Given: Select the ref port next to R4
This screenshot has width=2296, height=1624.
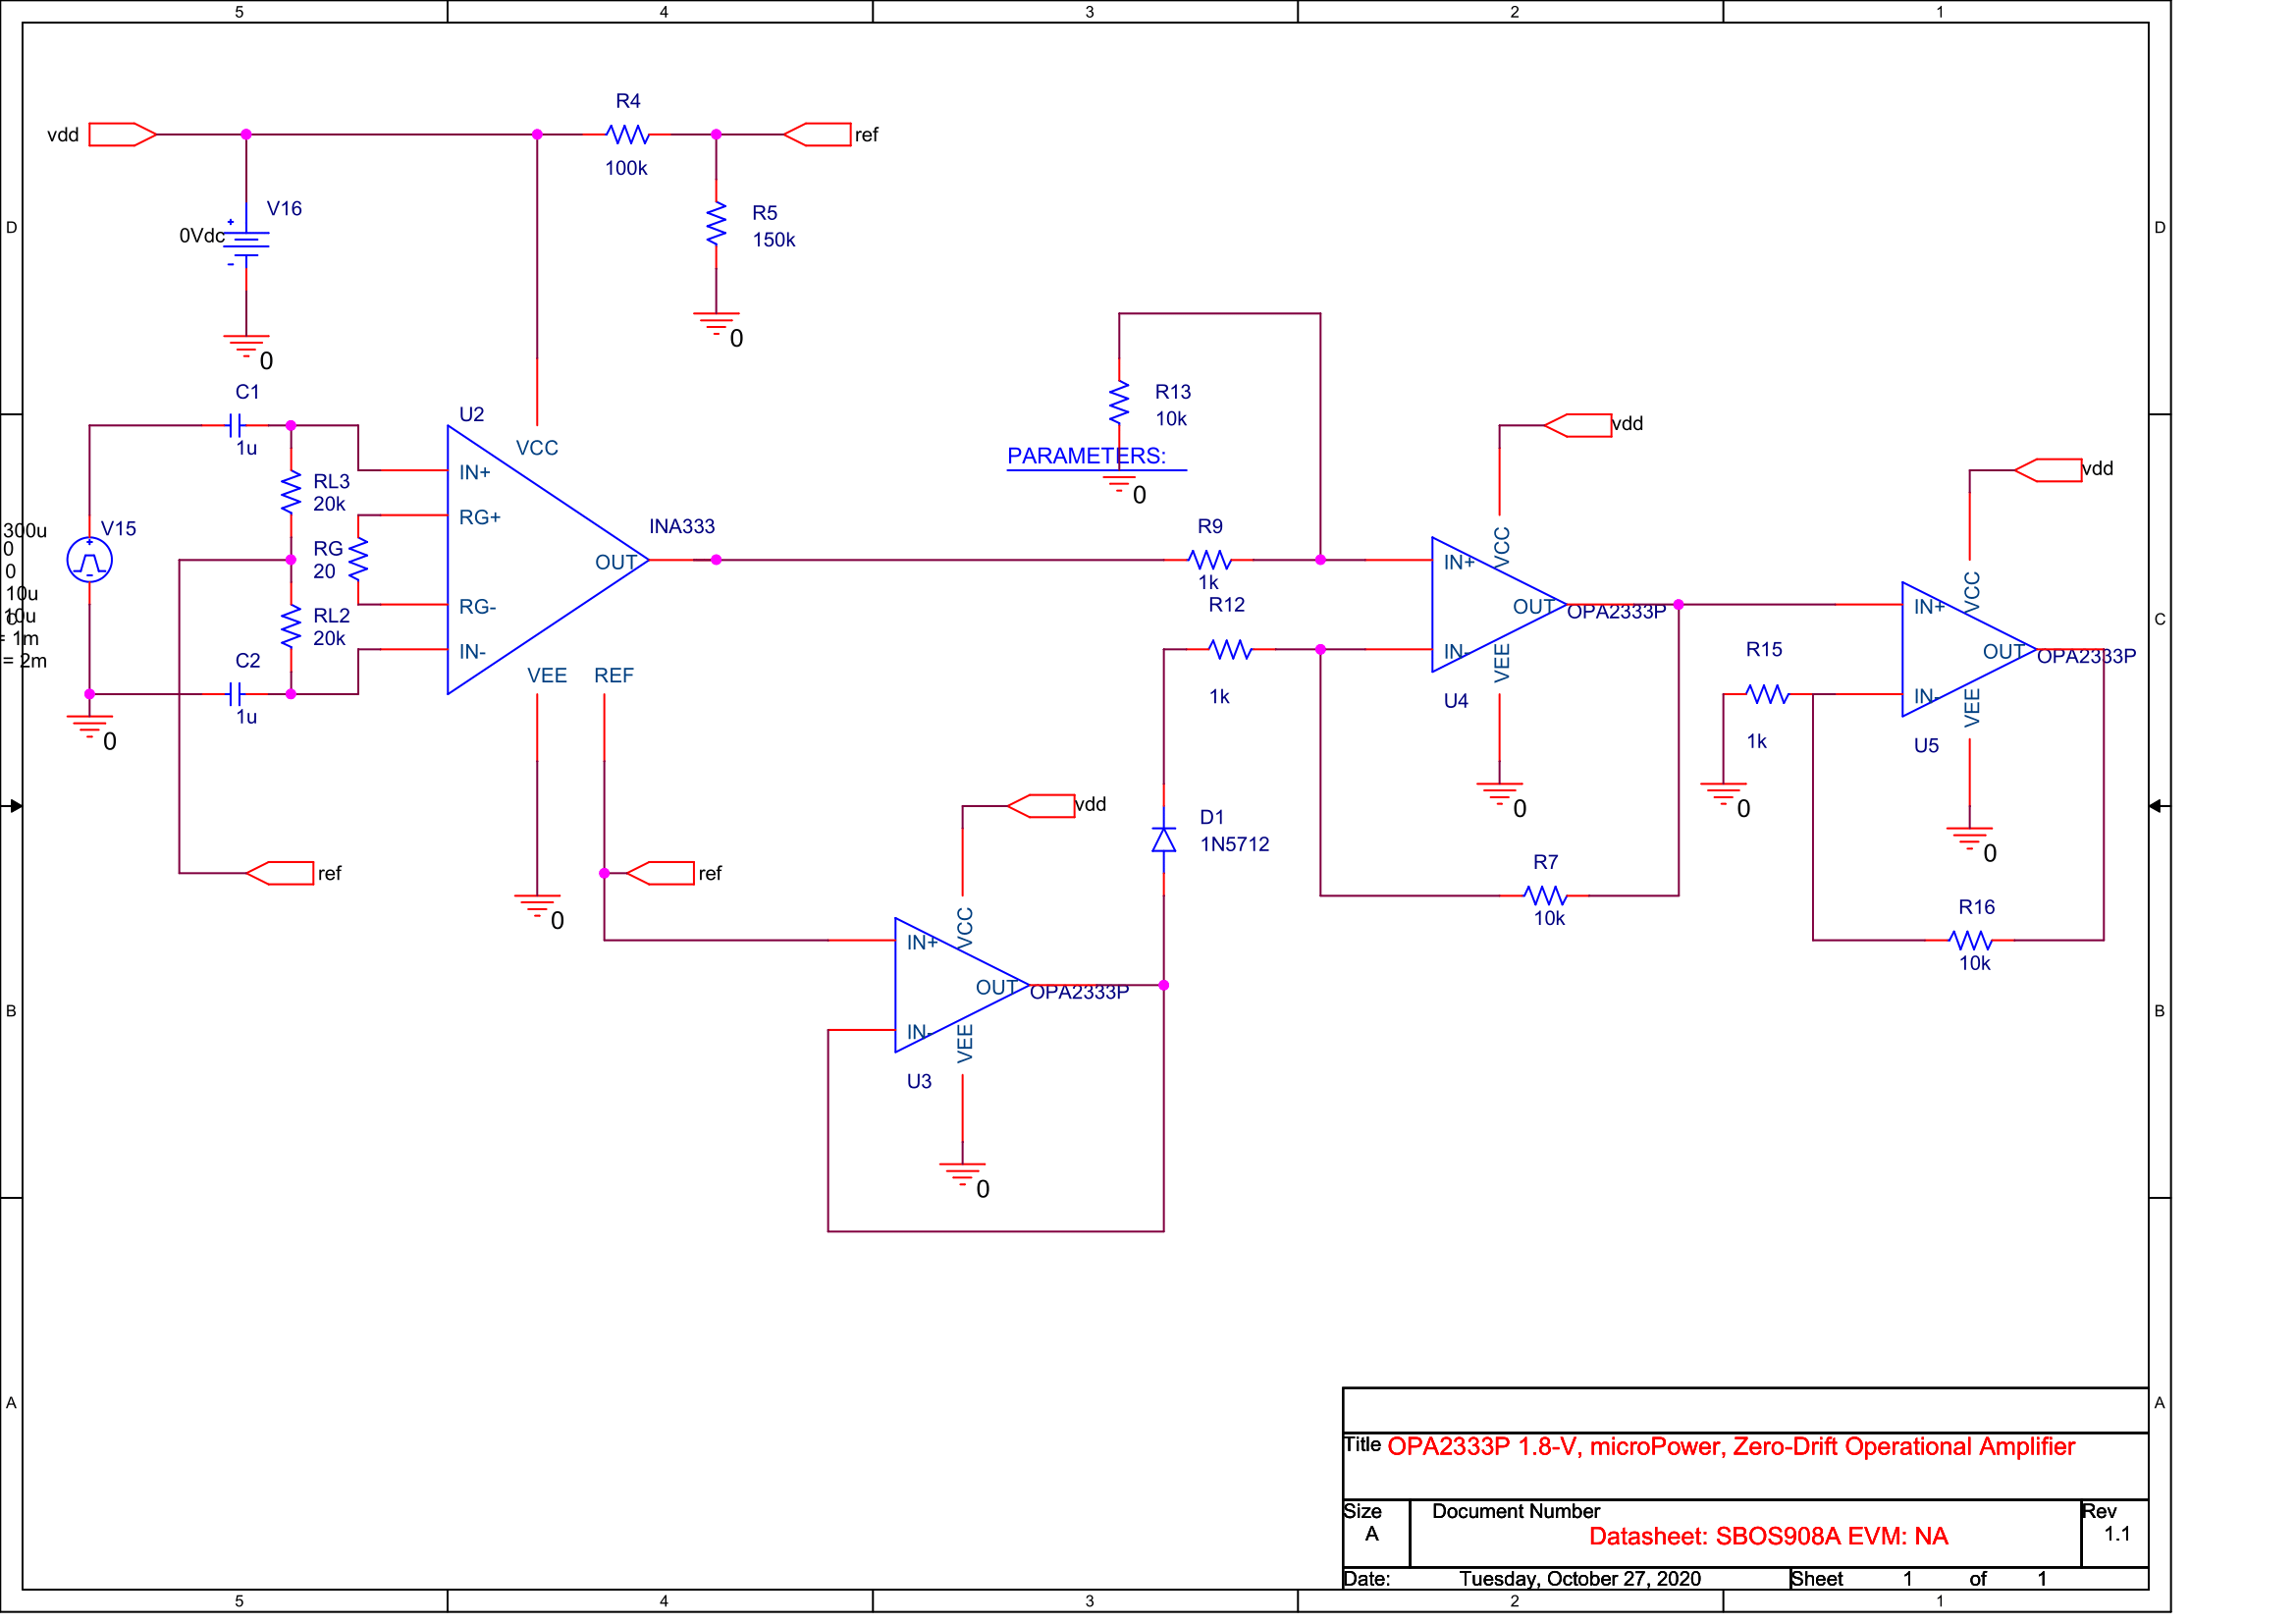Looking at the screenshot, I should pos(817,134).
